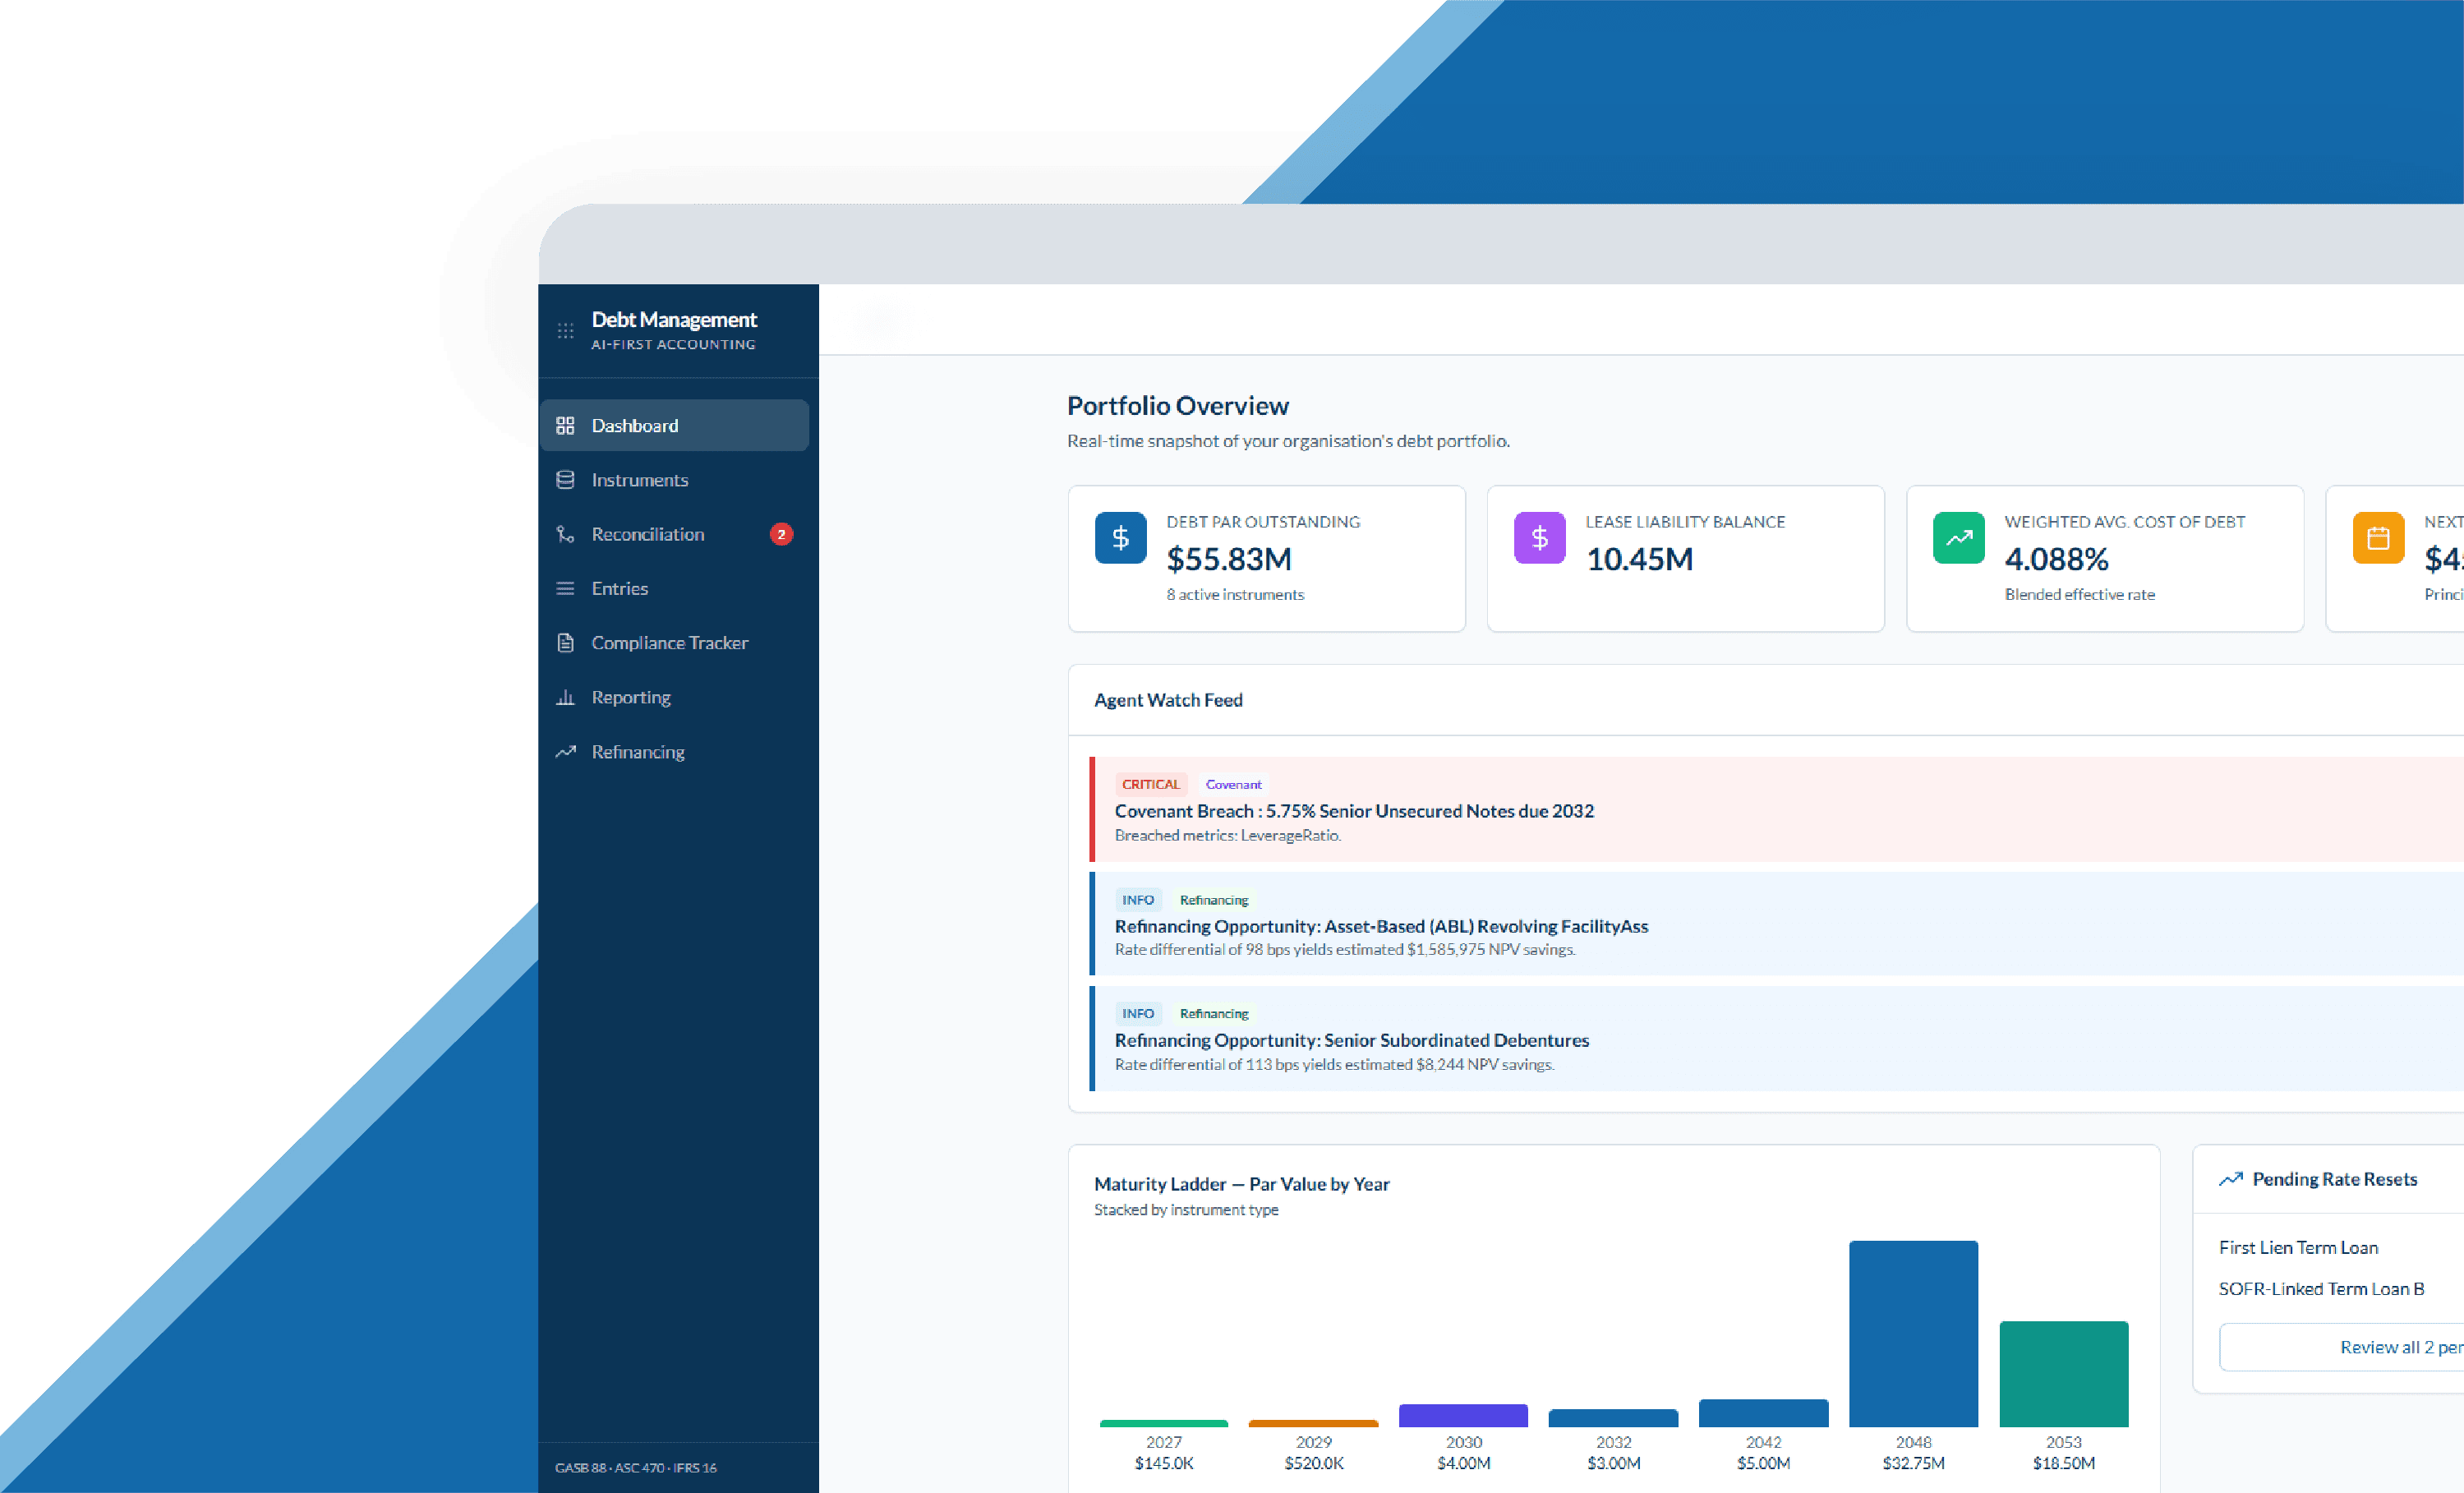Click the CRITICAL severity tag

[x=1150, y=784]
